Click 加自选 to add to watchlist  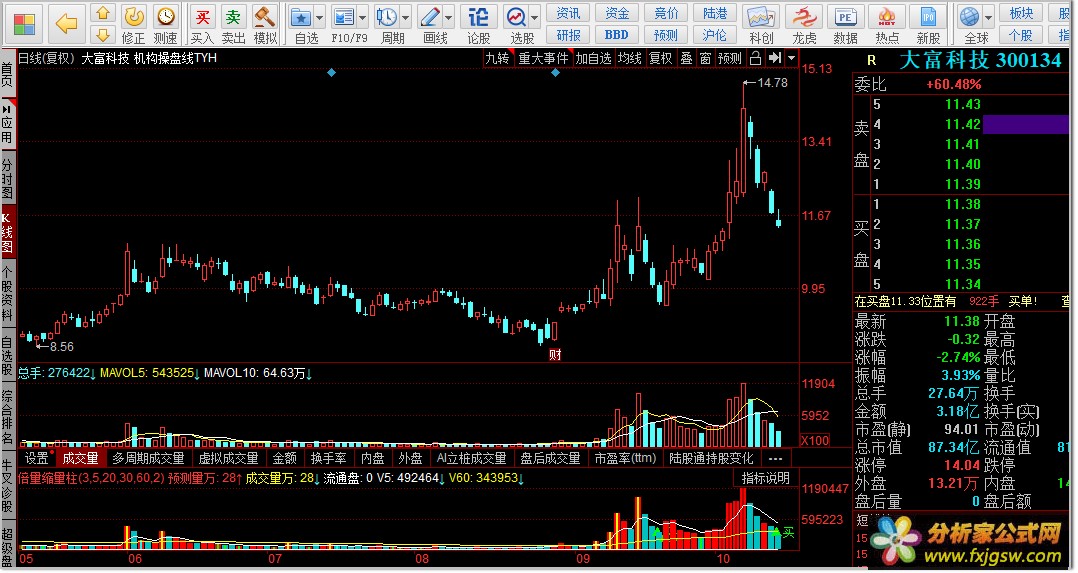[593, 58]
